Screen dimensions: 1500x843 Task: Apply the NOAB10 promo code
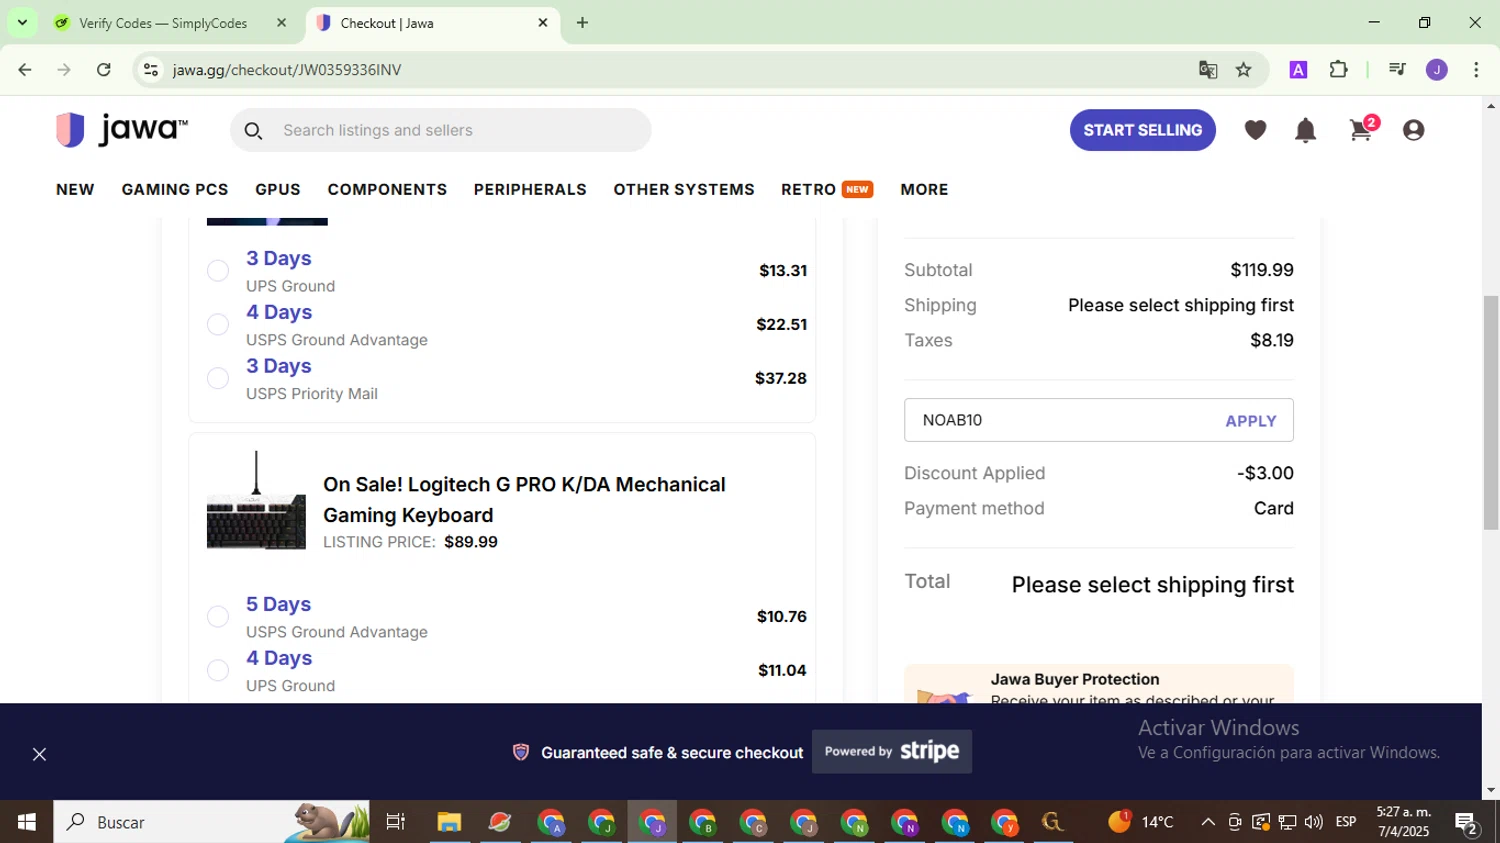pos(1251,421)
